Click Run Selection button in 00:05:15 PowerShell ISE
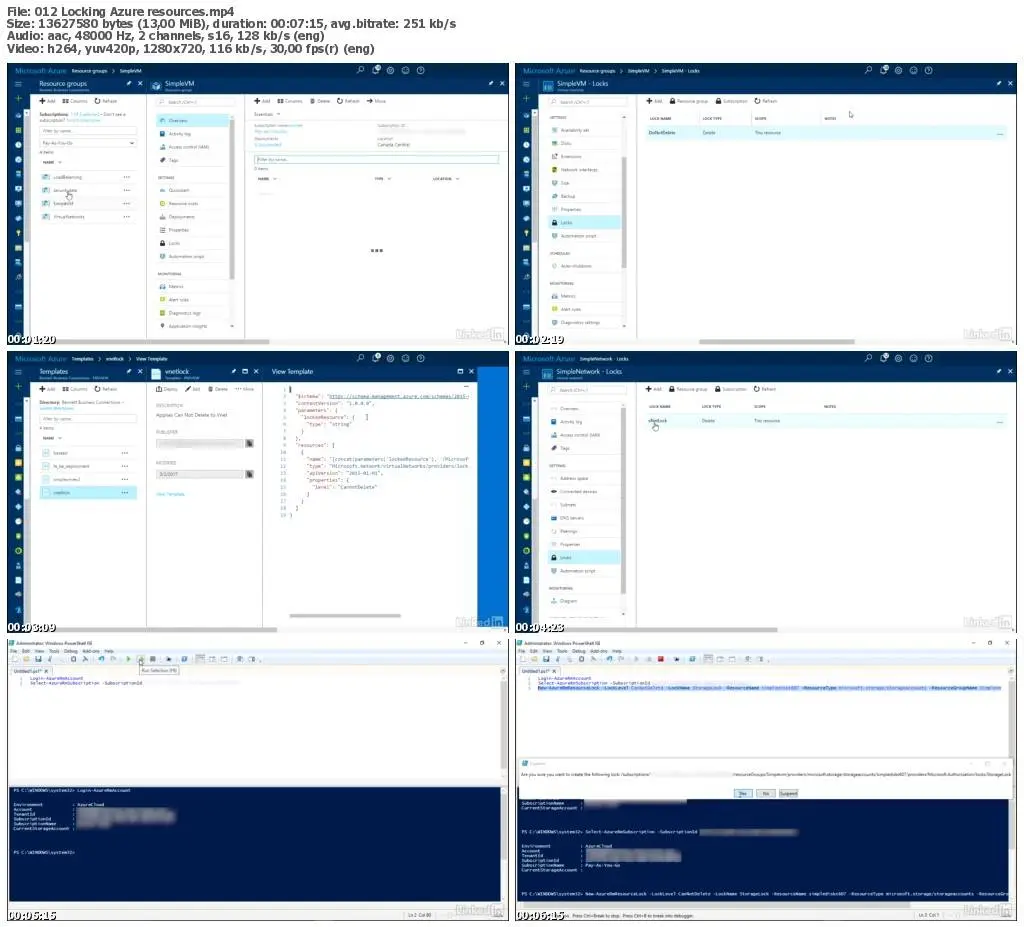Screen dimensions: 1024x927 (140, 659)
